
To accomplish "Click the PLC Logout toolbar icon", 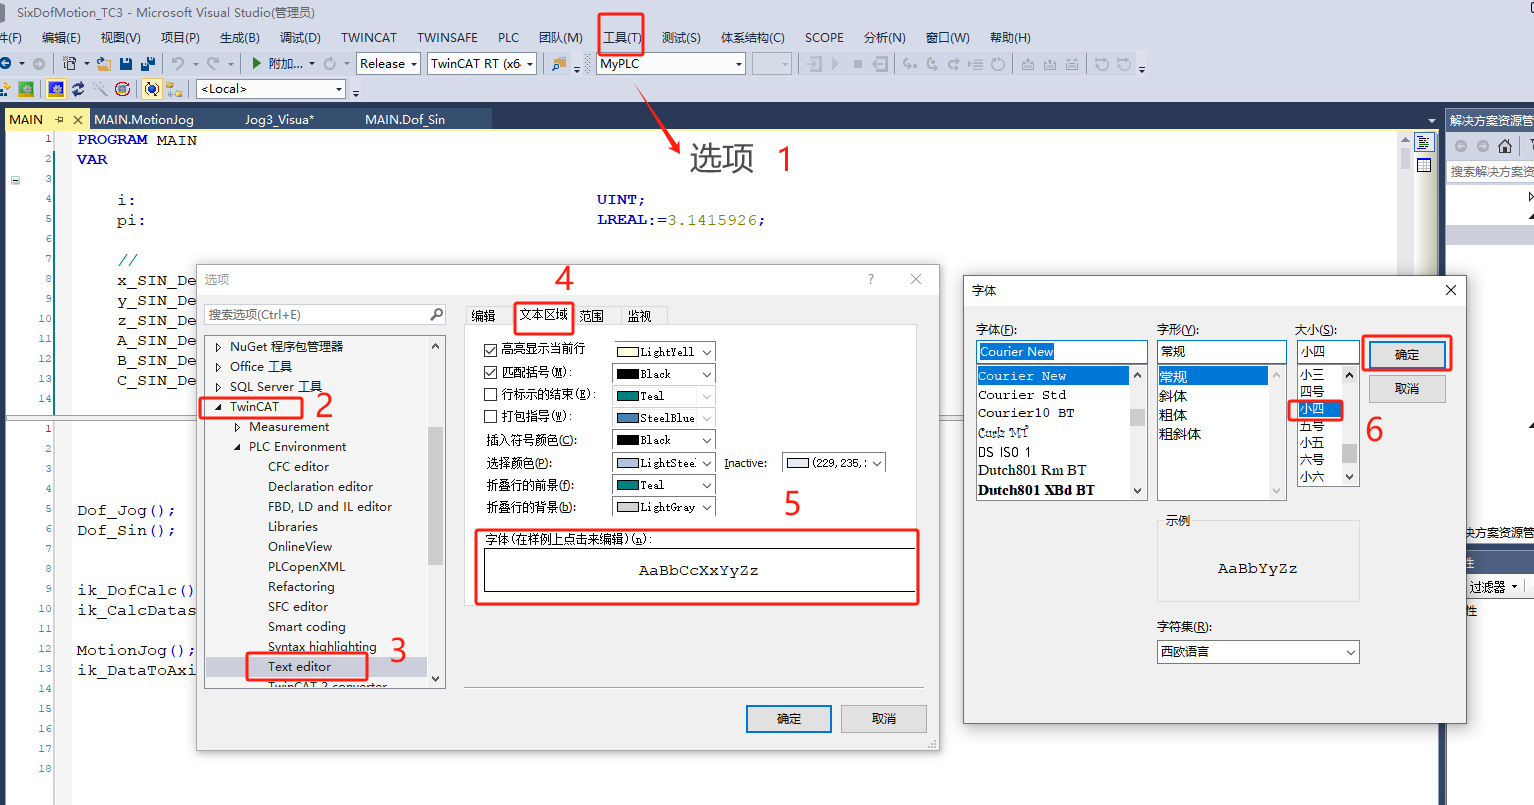I will click(x=880, y=64).
